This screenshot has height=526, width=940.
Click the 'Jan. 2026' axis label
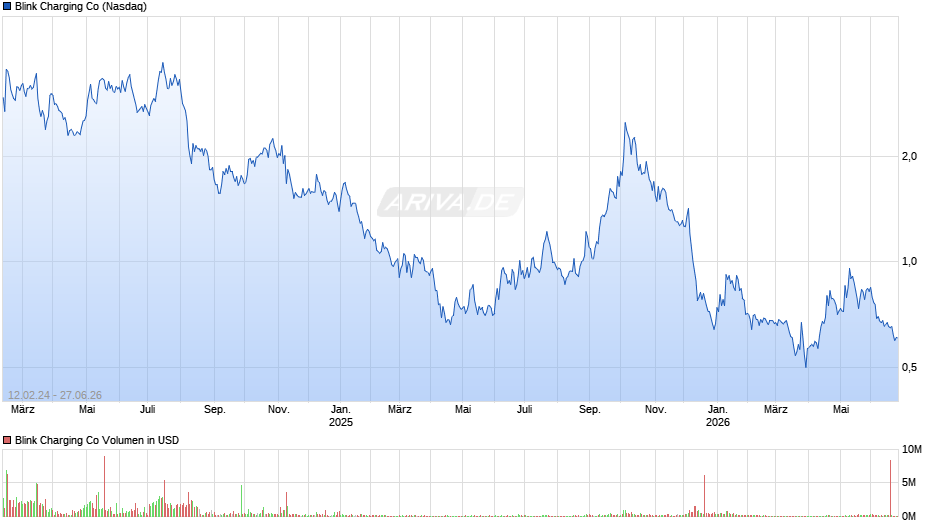tap(718, 416)
